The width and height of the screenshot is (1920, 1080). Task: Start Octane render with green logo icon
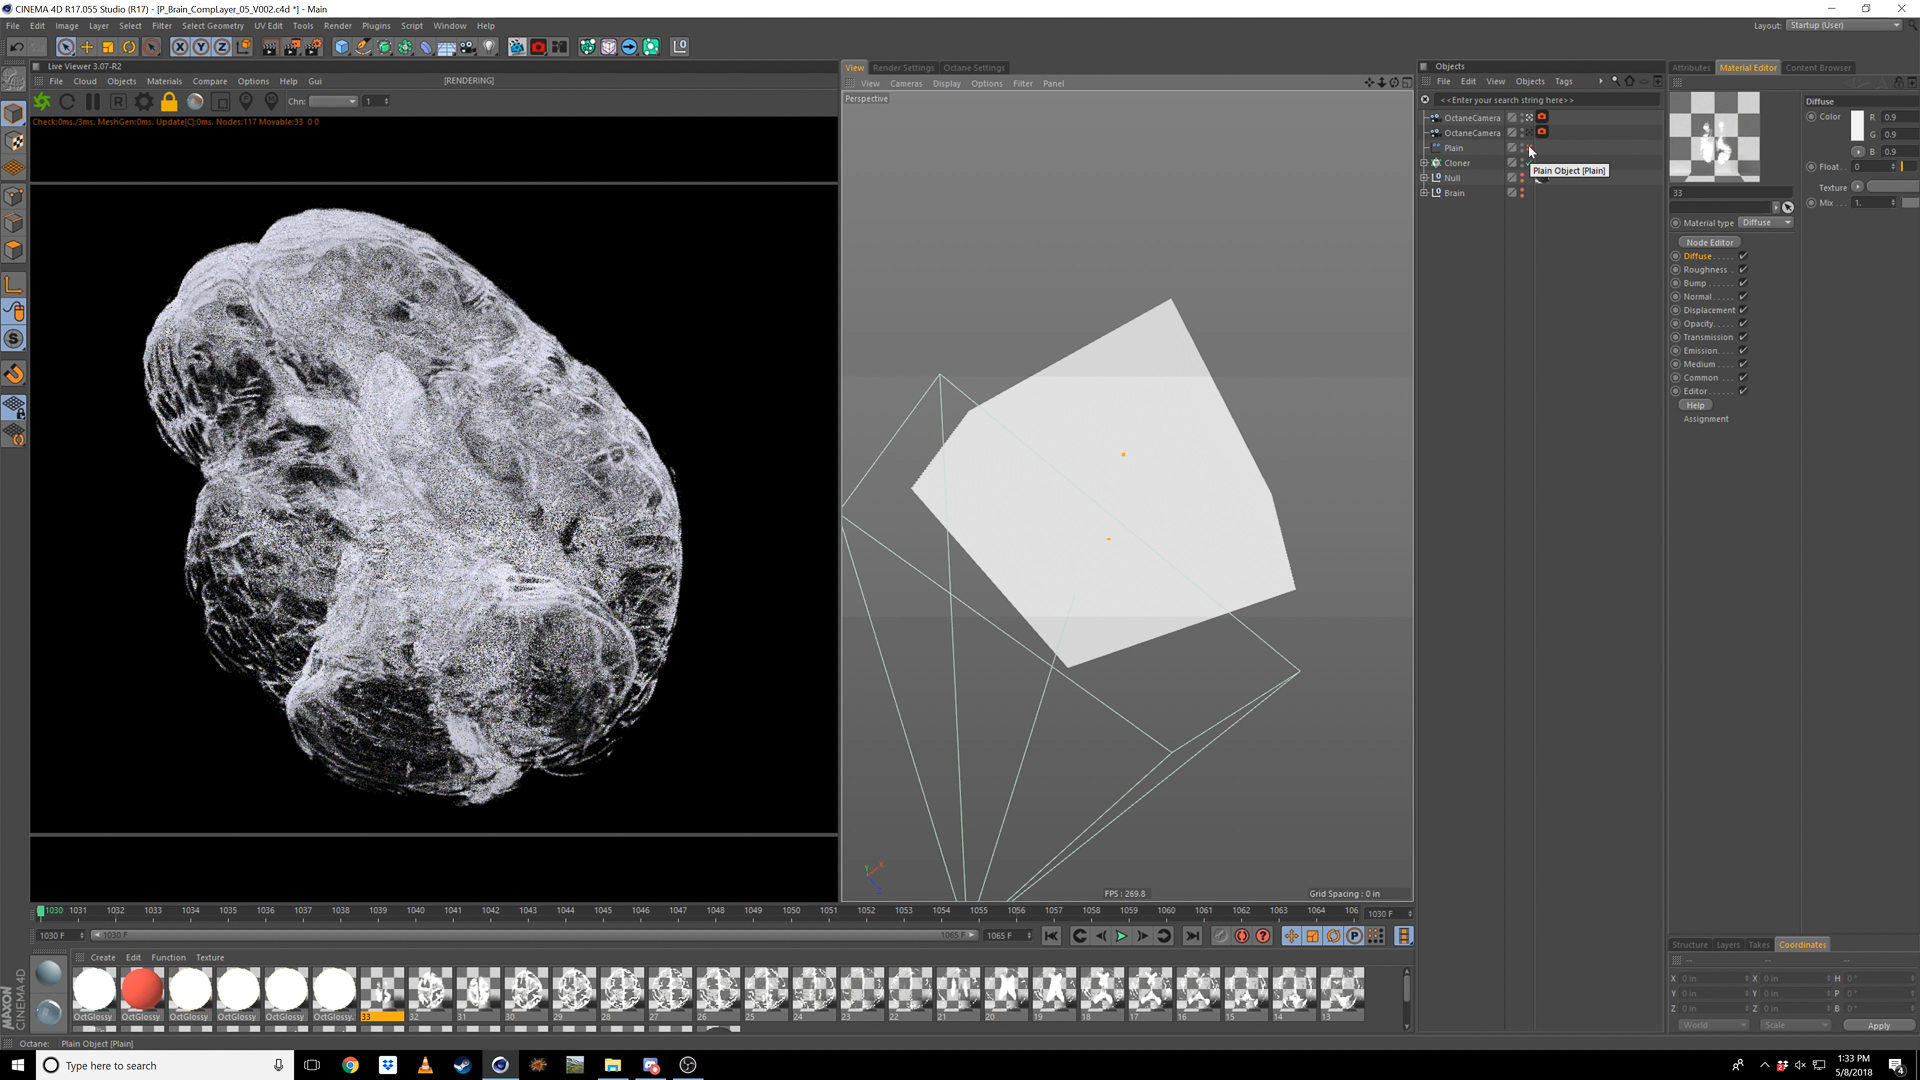(x=42, y=101)
